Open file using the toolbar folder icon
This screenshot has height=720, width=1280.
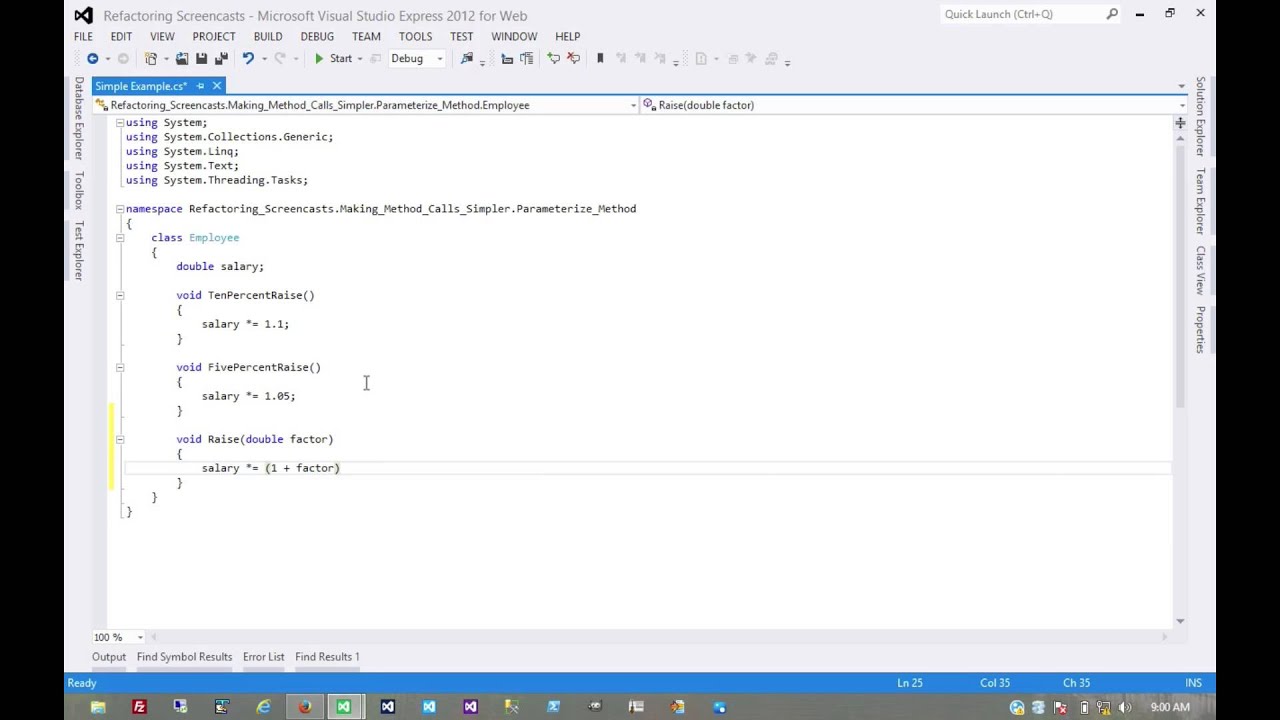[x=182, y=59]
